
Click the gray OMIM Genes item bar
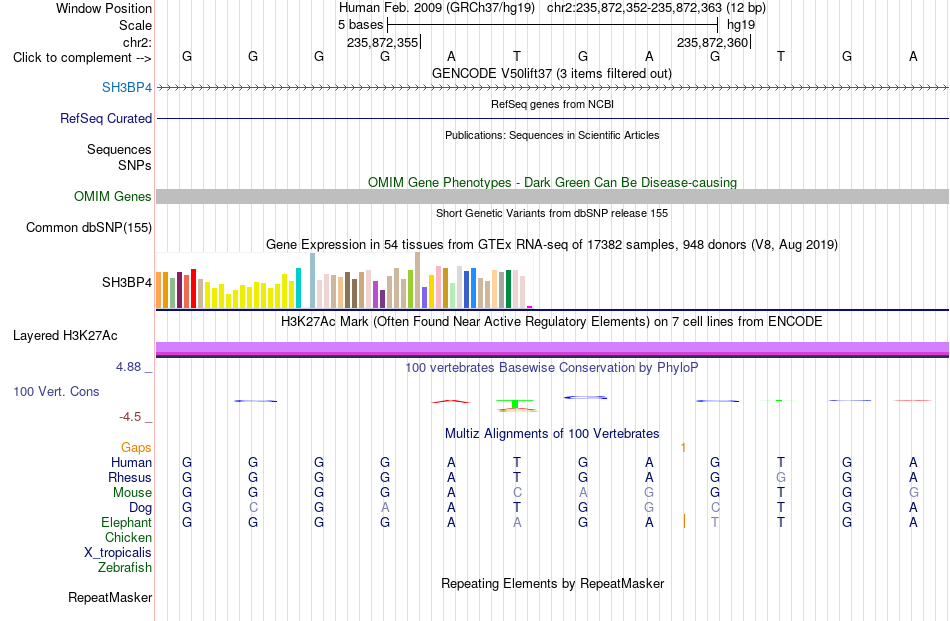(552, 196)
